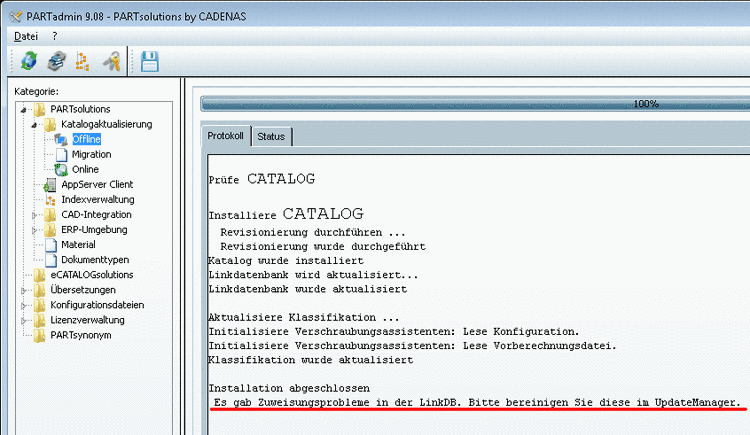Select the Offline tree item label
The image size is (750, 435).
point(87,139)
